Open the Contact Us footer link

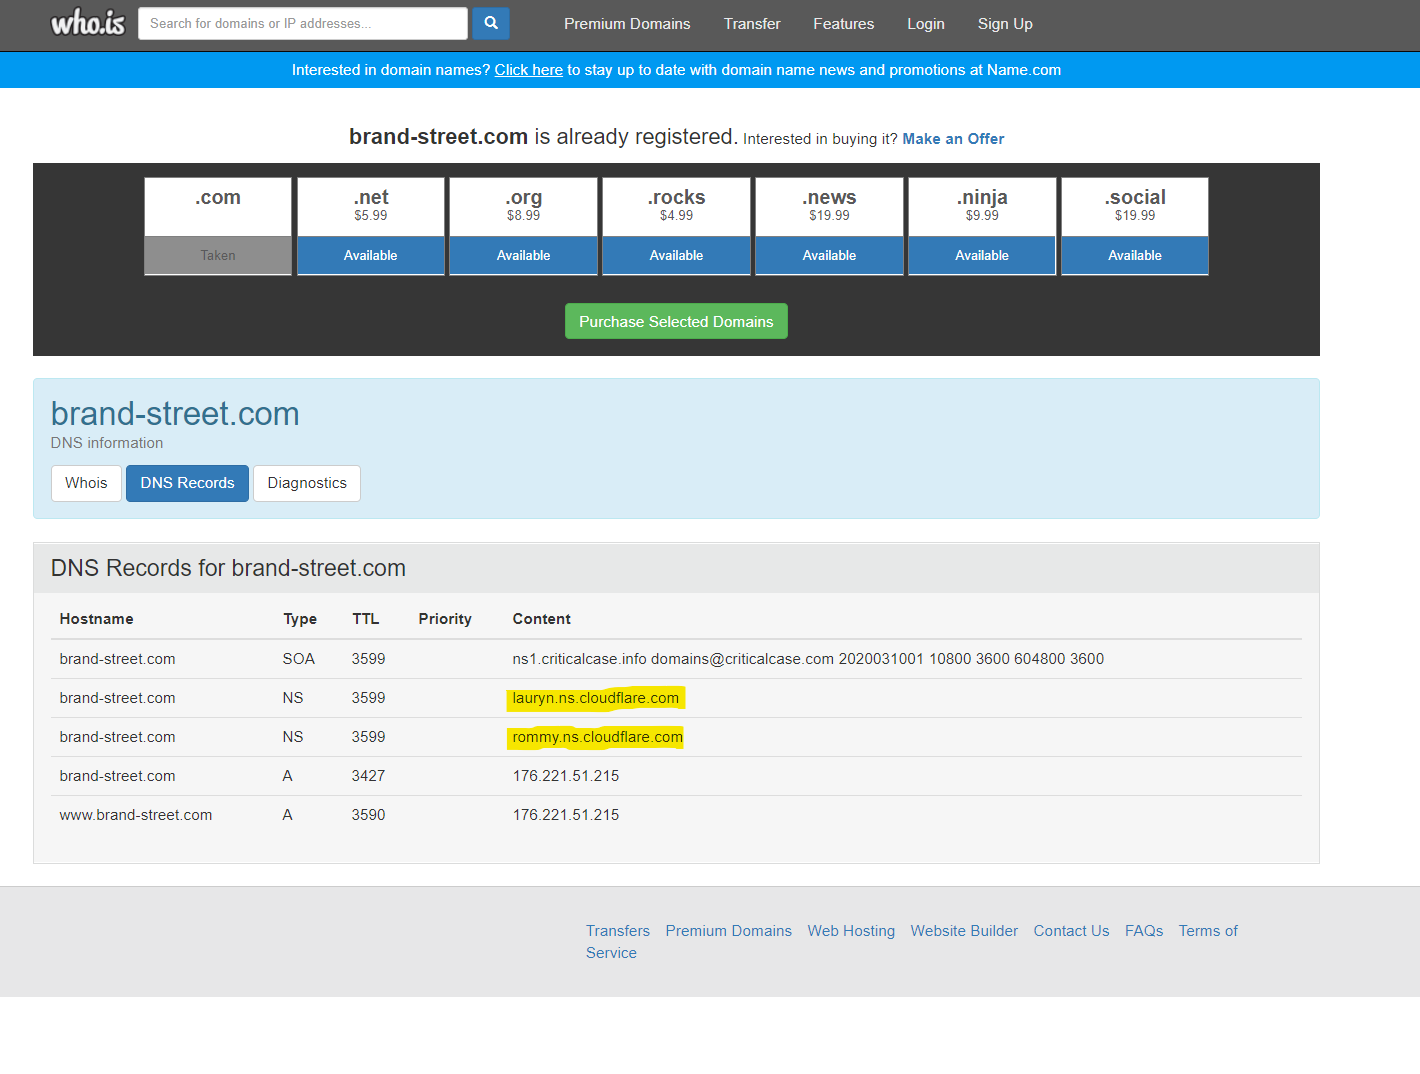1071,931
